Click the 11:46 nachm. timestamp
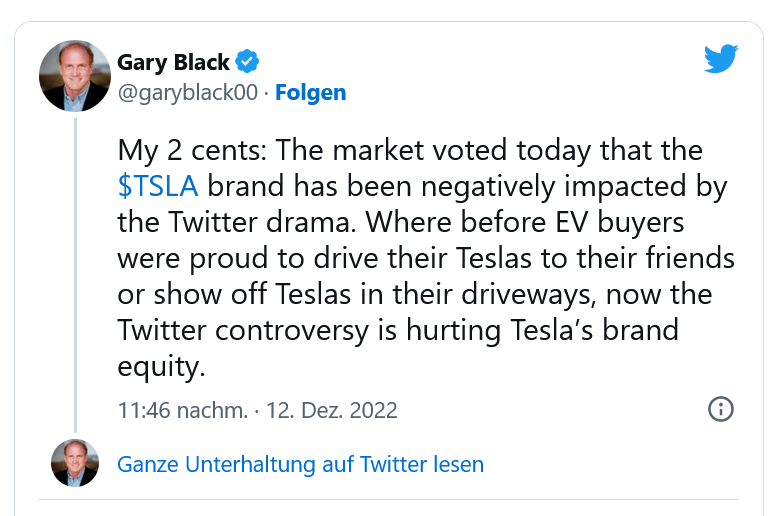 coord(182,410)
